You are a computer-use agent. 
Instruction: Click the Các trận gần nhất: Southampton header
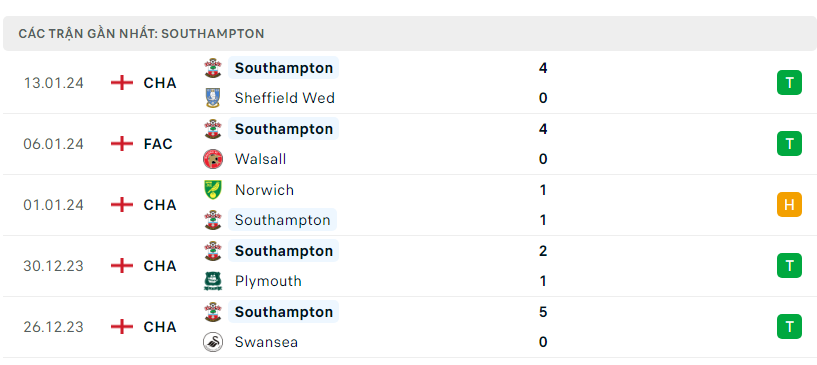(408, 33)
